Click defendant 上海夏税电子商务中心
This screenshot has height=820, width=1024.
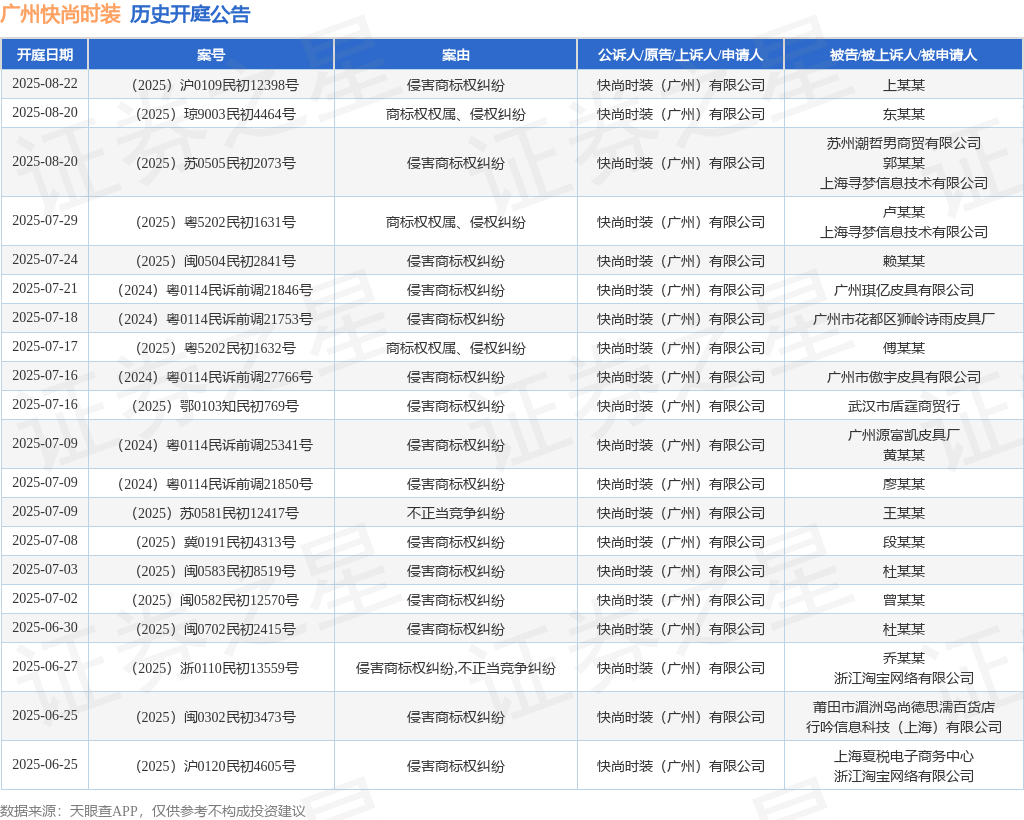pyautogui.click(x=904, y=756)
